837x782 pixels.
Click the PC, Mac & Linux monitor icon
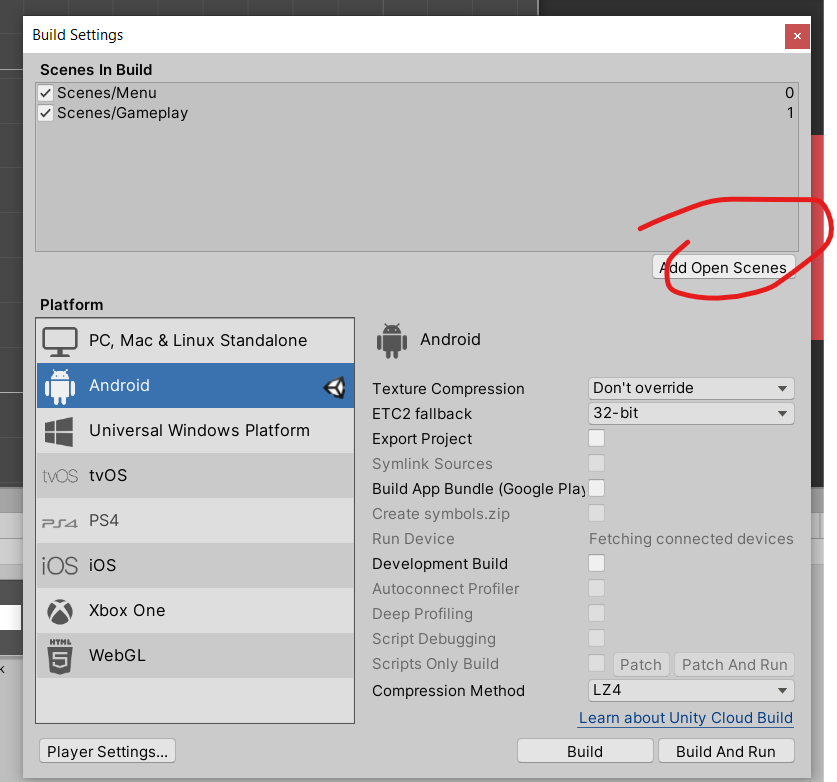tap(60, 342)
